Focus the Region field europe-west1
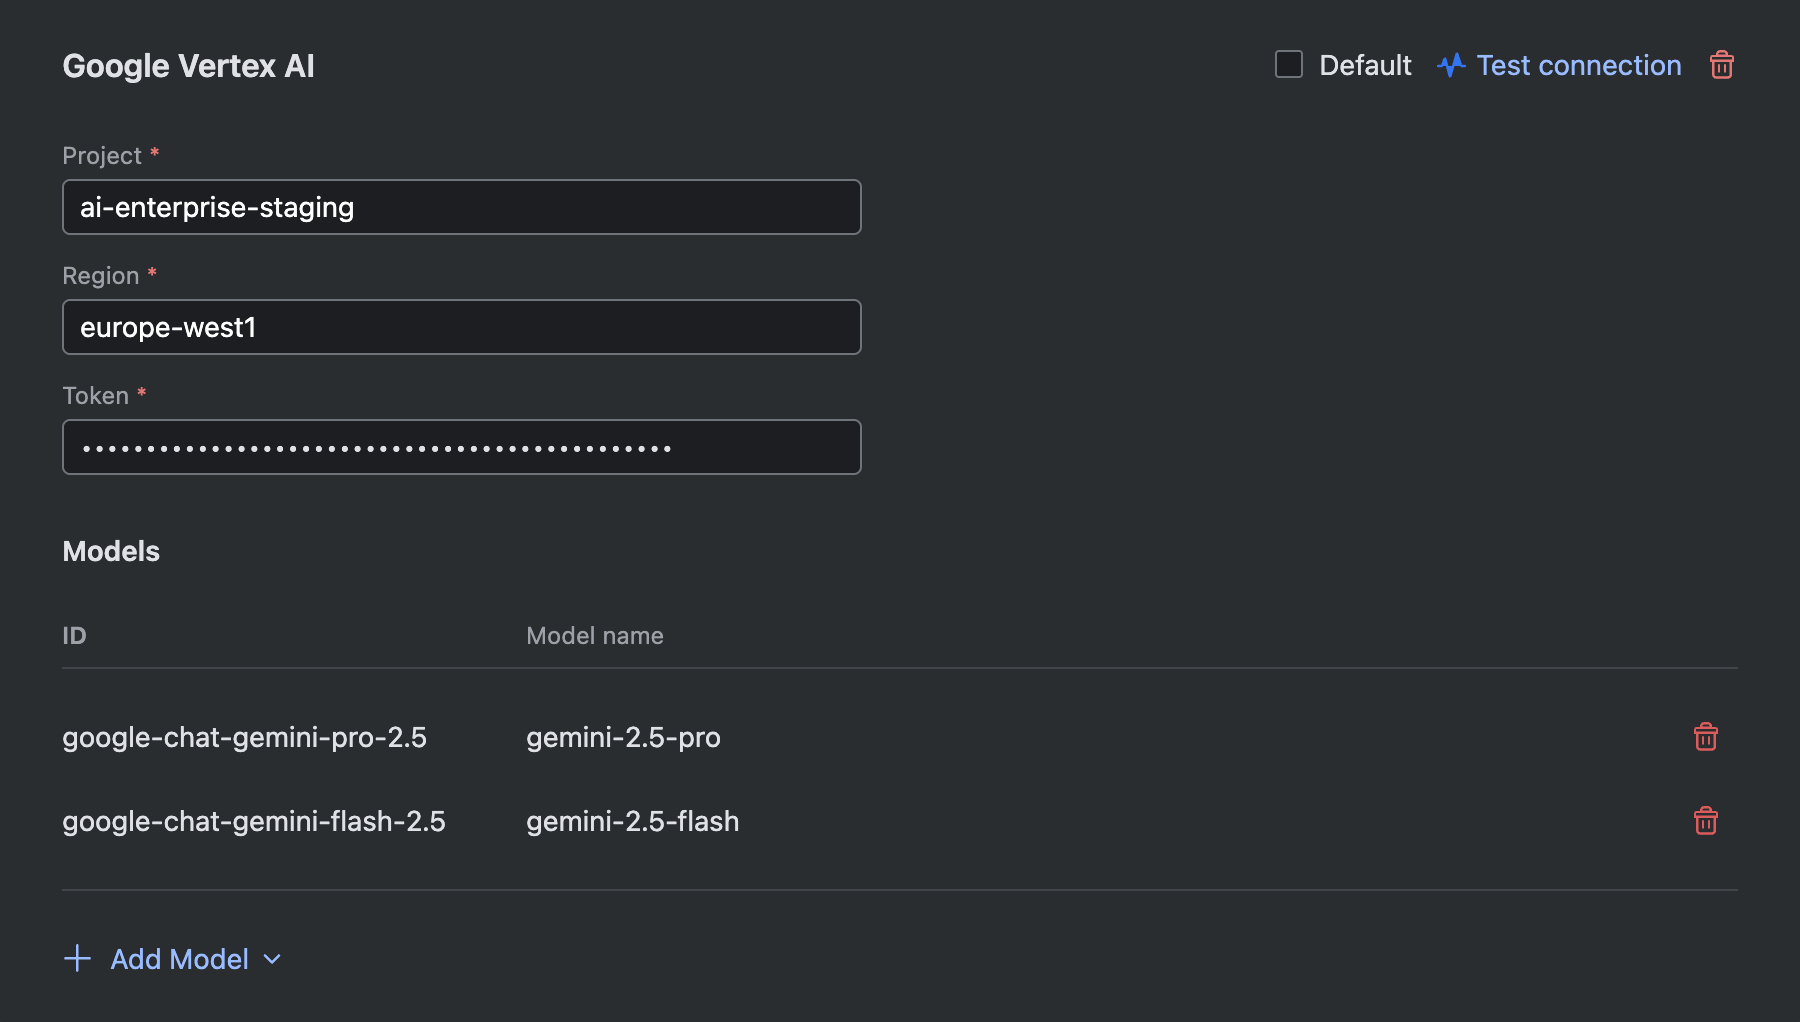Viewport: 1800px width, 1022px height. tap(461, 327)
